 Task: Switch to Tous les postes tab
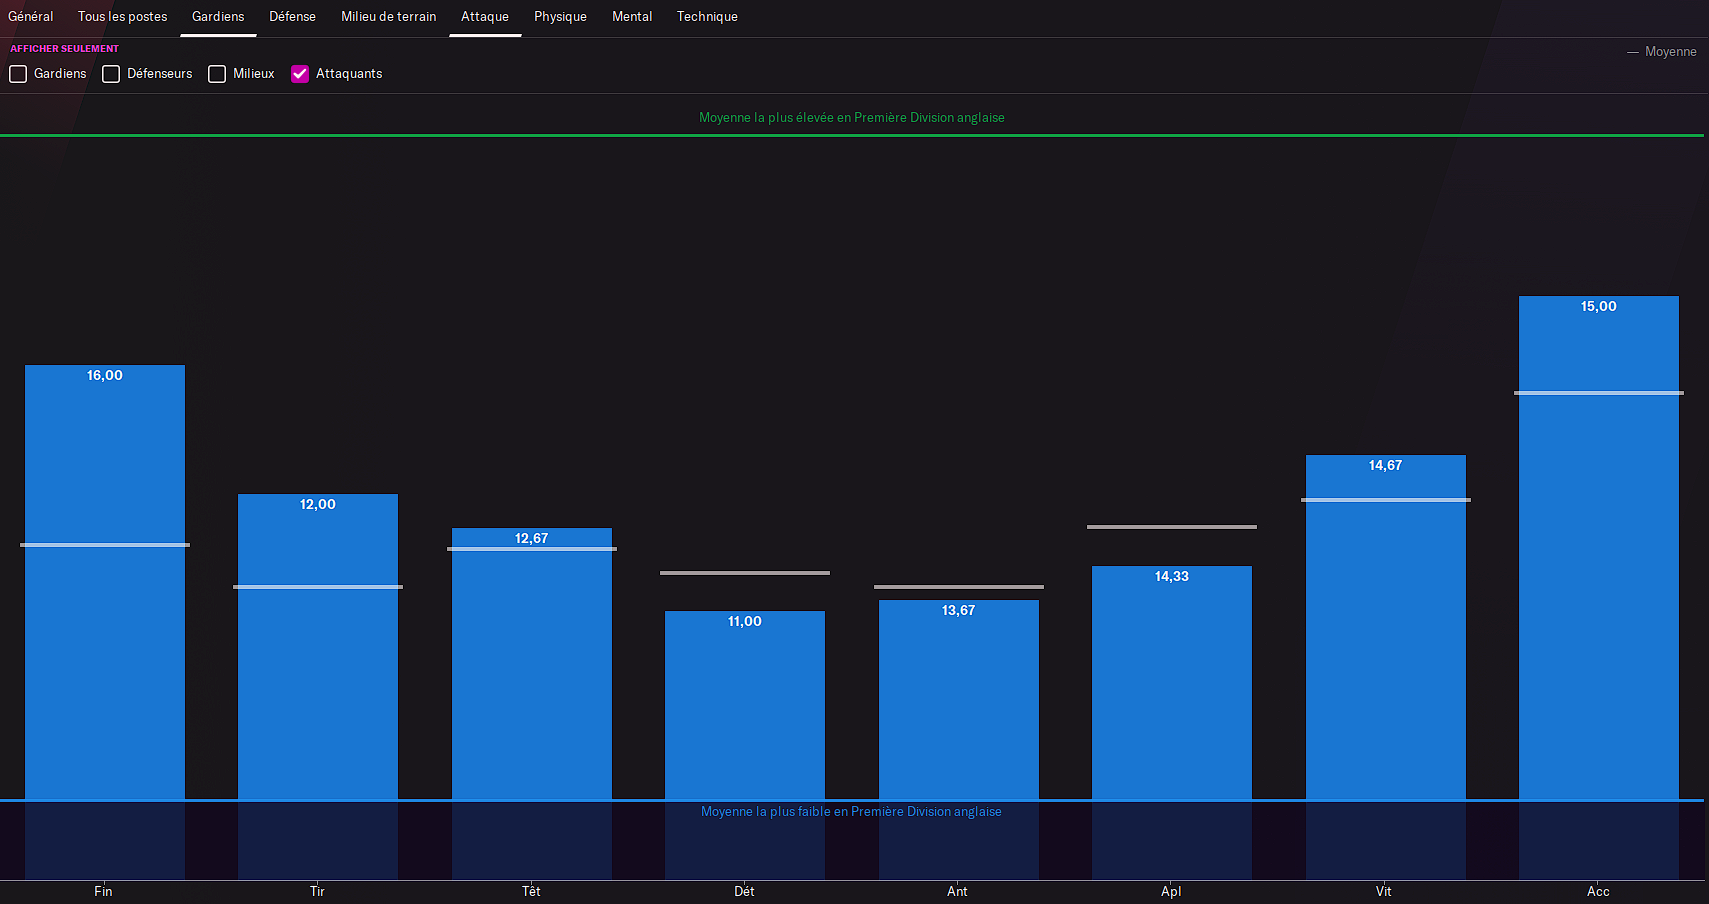coord(123,17)
